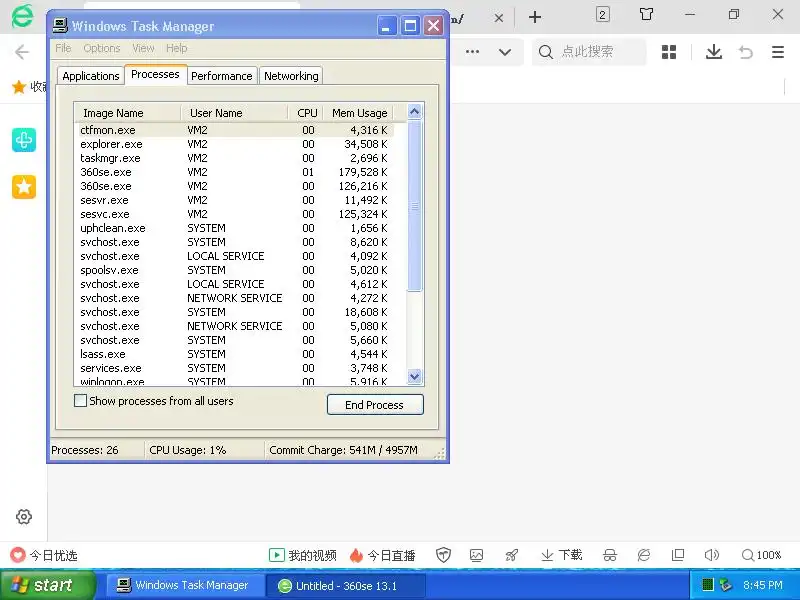Screen dimensions: 800x600
Task: Open browser downloads arrow icon
Action: [x=714, y=52]
